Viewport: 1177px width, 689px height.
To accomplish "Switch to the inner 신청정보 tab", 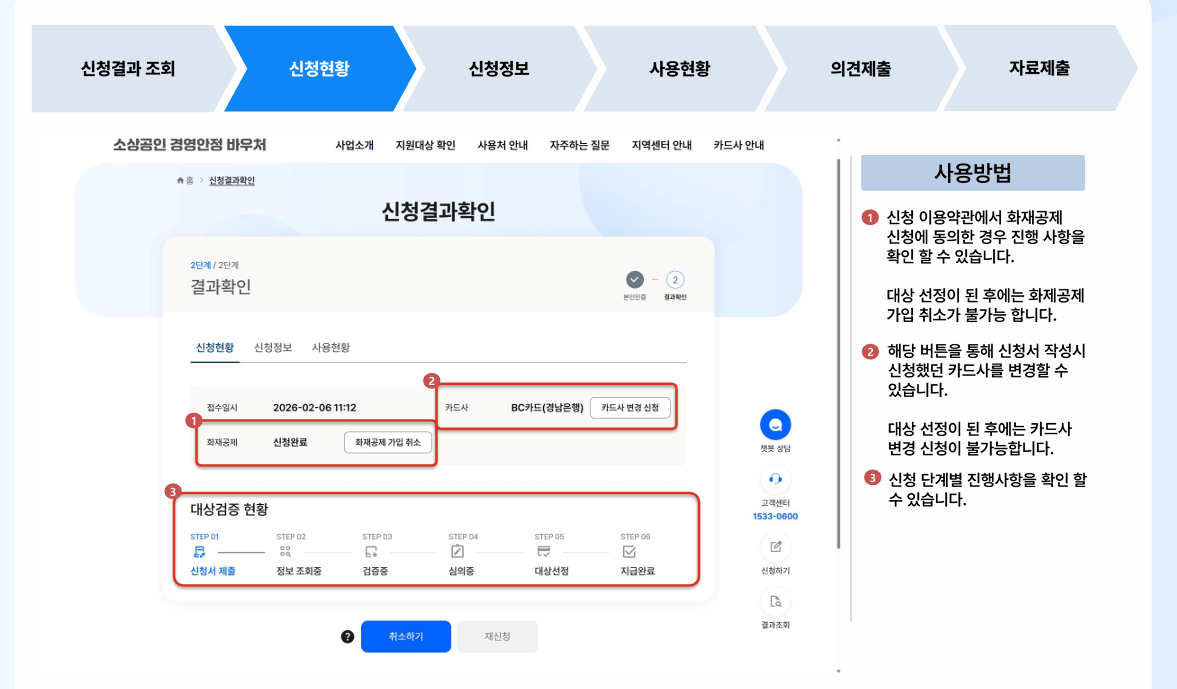I will coord(272,348).
